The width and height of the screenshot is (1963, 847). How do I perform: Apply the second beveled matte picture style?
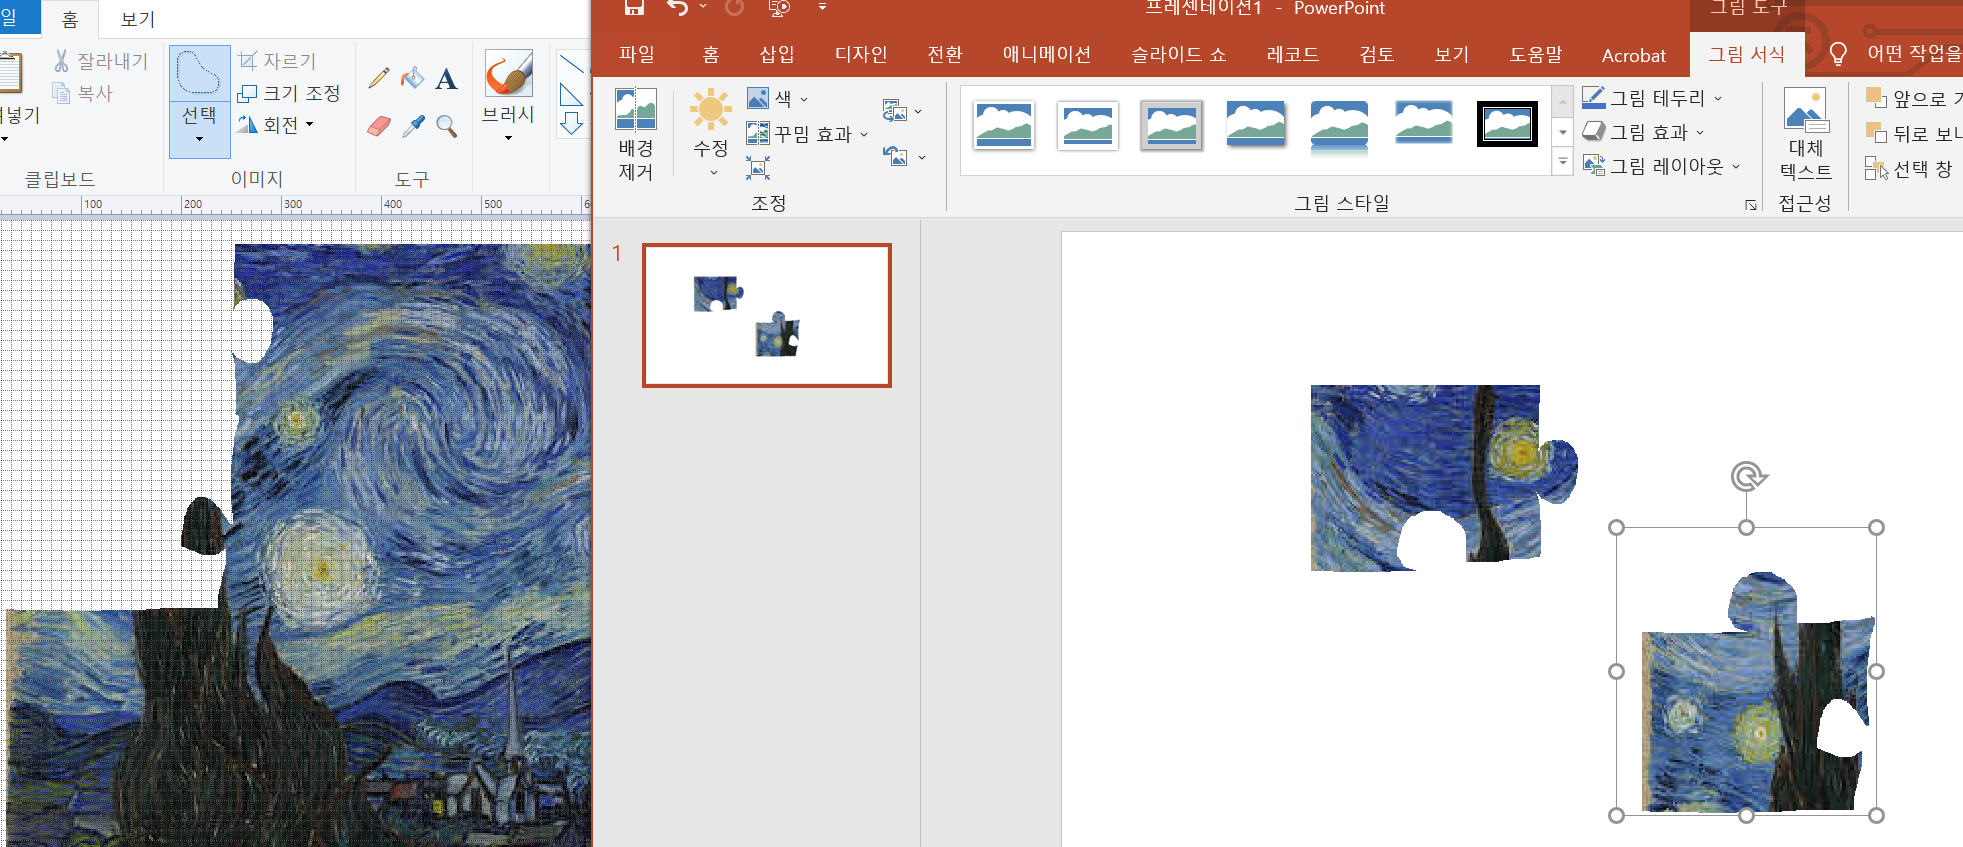(x=1087, y=125)
